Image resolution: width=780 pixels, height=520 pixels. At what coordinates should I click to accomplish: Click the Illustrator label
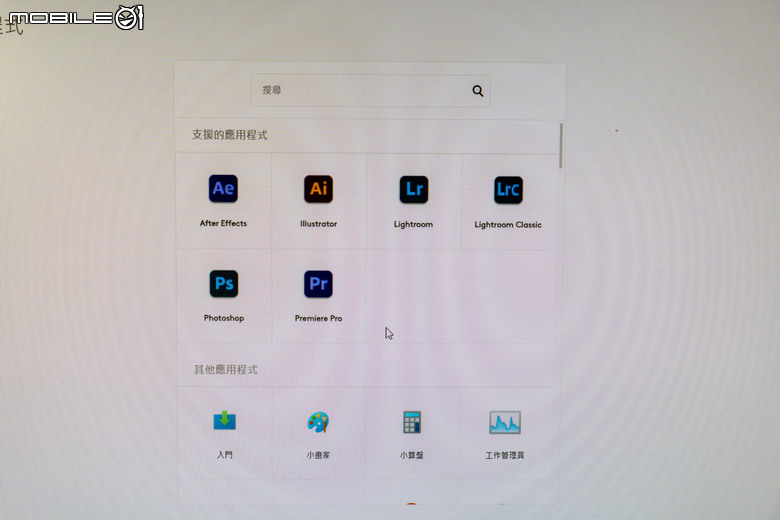[x=318, y=224]
